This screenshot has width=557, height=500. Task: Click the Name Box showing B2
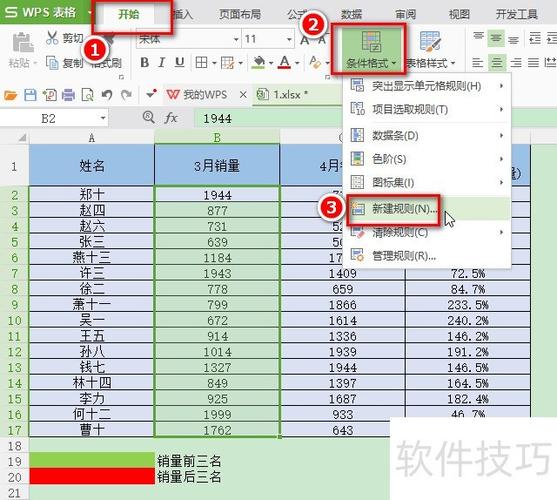(x=48, y=118)
